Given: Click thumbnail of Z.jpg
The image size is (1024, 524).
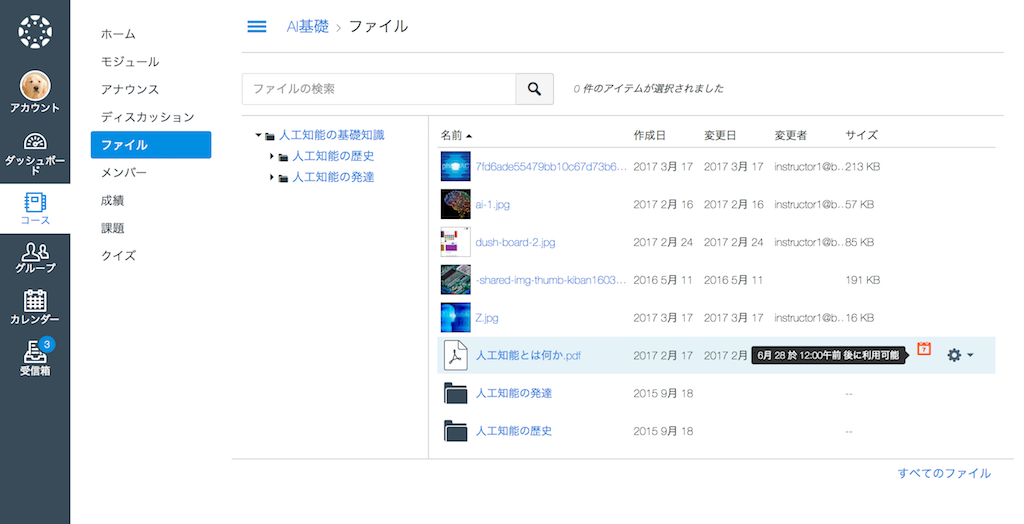Looking at the screenshot, I should [x=455, y=318].
